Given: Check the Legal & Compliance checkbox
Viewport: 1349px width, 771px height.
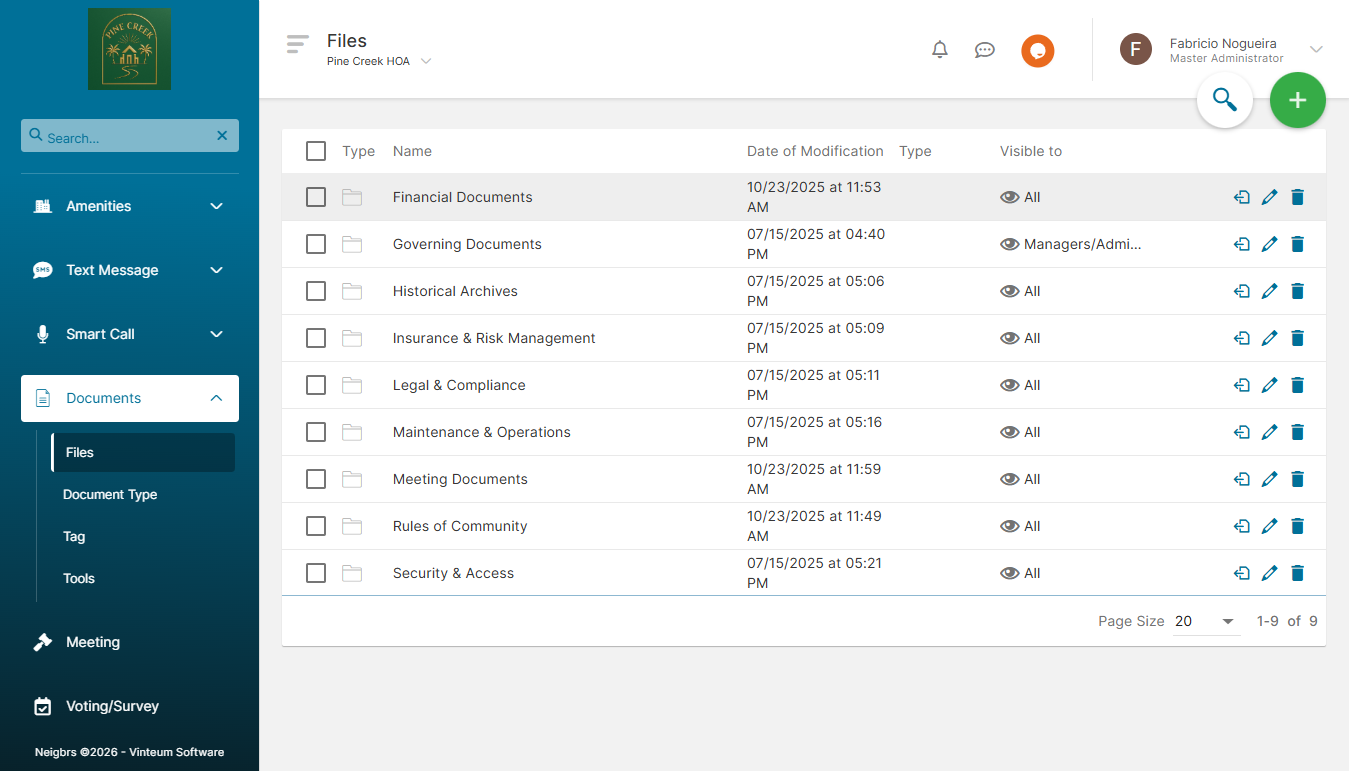Looking at the screenshot, I should pyautogui.click(x=316, y=385).
